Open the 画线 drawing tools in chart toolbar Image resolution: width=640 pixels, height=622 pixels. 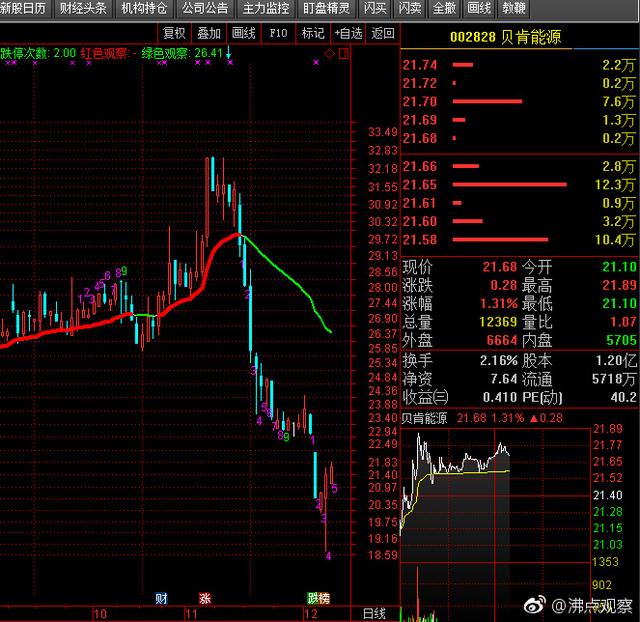[243, 33]
